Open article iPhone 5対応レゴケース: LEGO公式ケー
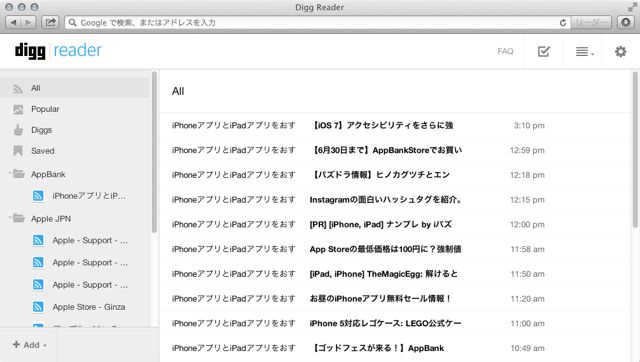The image size is (640, 362). coord(385,323)
